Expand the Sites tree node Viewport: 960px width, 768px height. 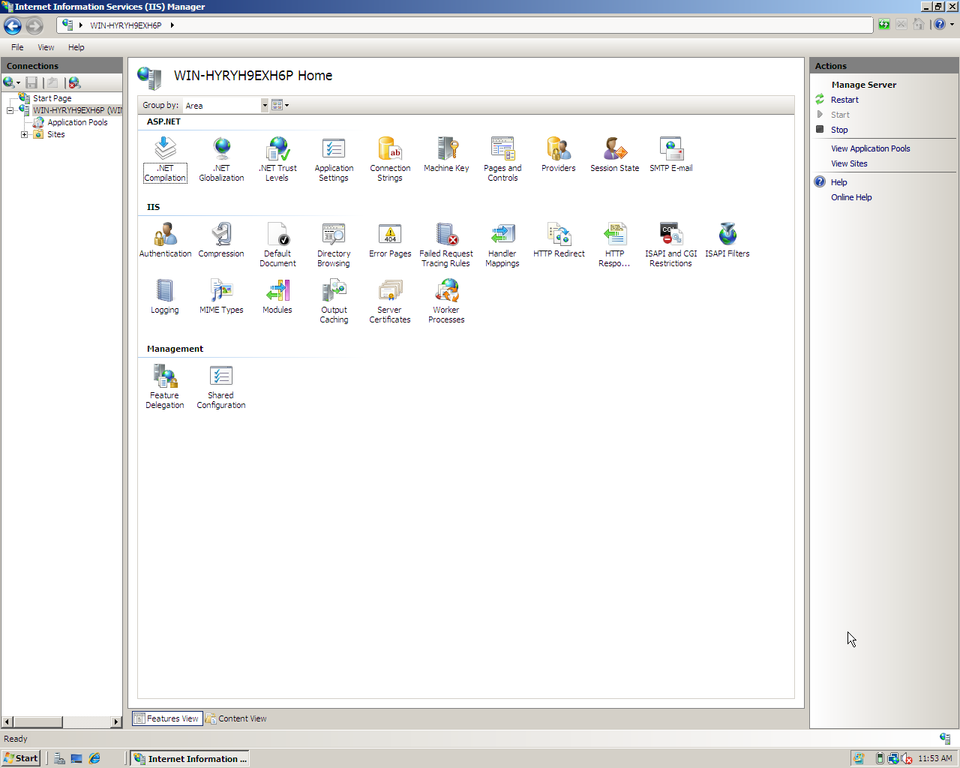(x=24, y=134)
